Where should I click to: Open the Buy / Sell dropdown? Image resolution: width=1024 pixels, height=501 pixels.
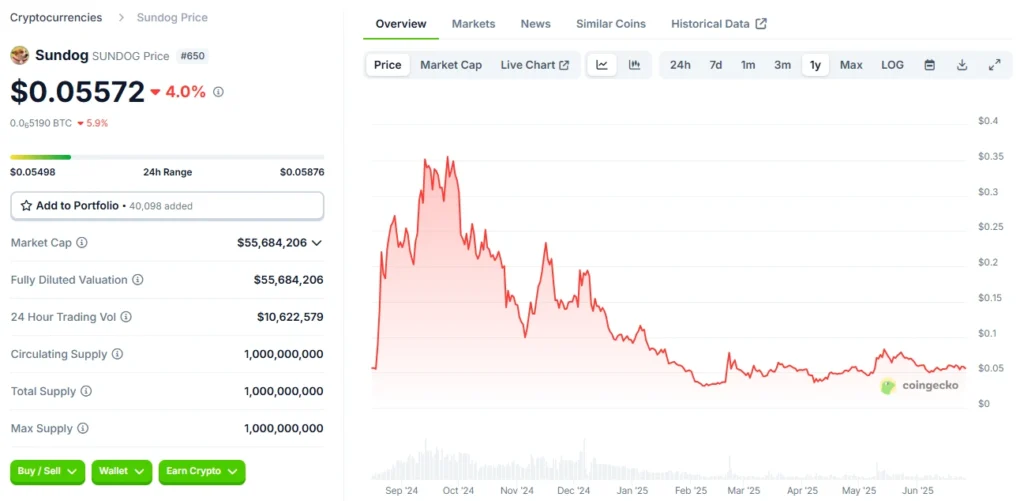coord(47,472)
